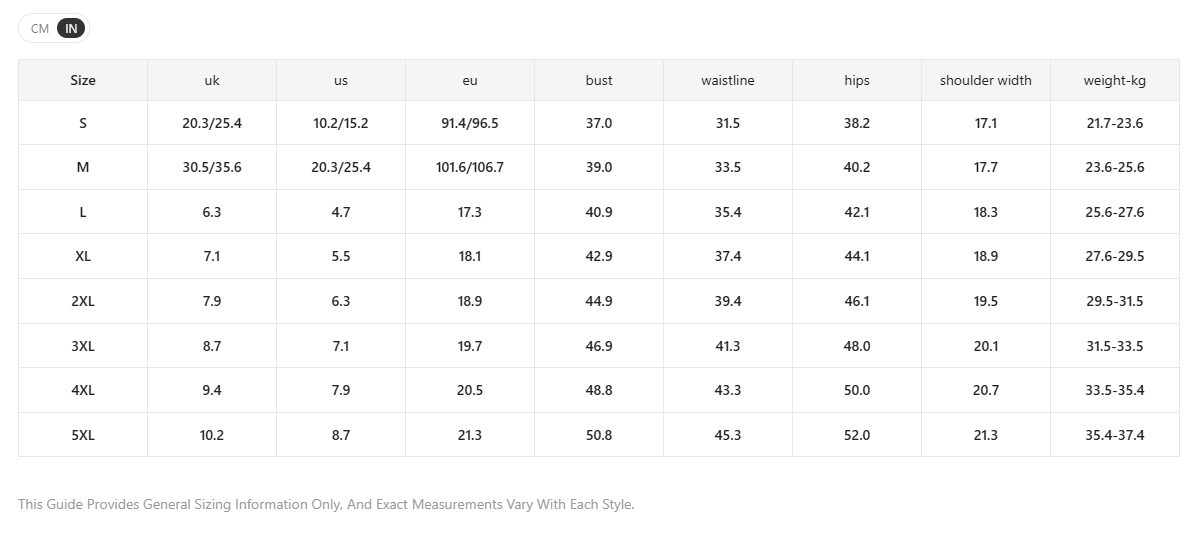Click the shoulder width column header

tap(986, 80)
